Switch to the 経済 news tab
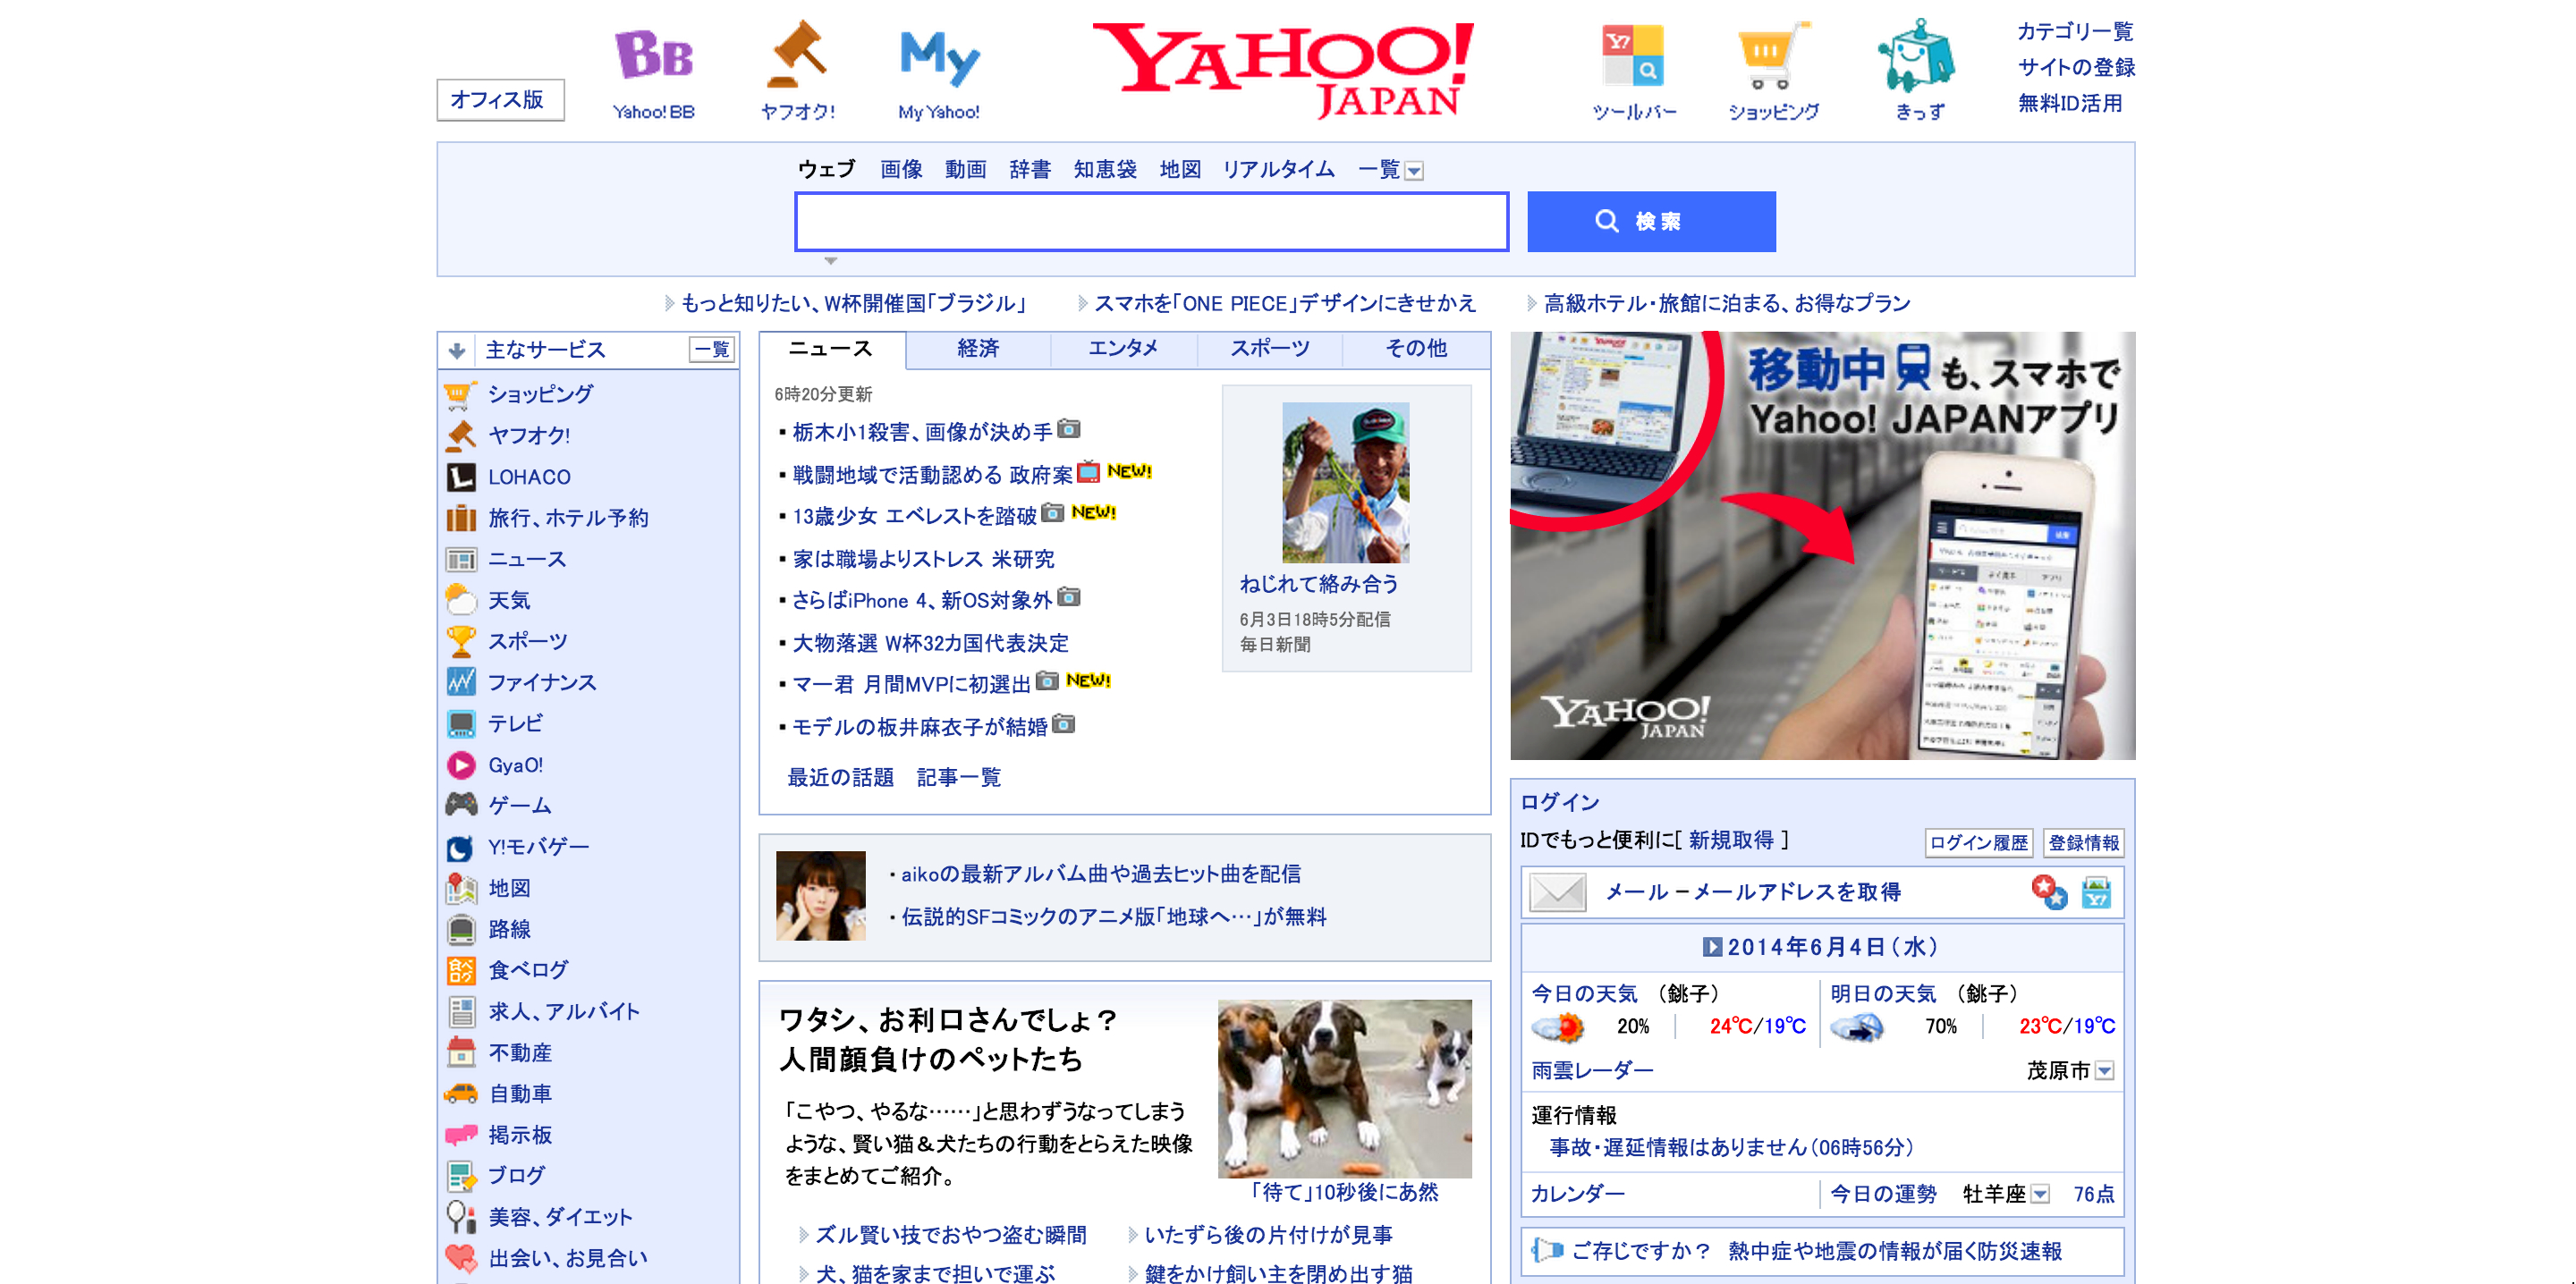This screenshot has width=2576, height=1284. click(x=977, y=348)
